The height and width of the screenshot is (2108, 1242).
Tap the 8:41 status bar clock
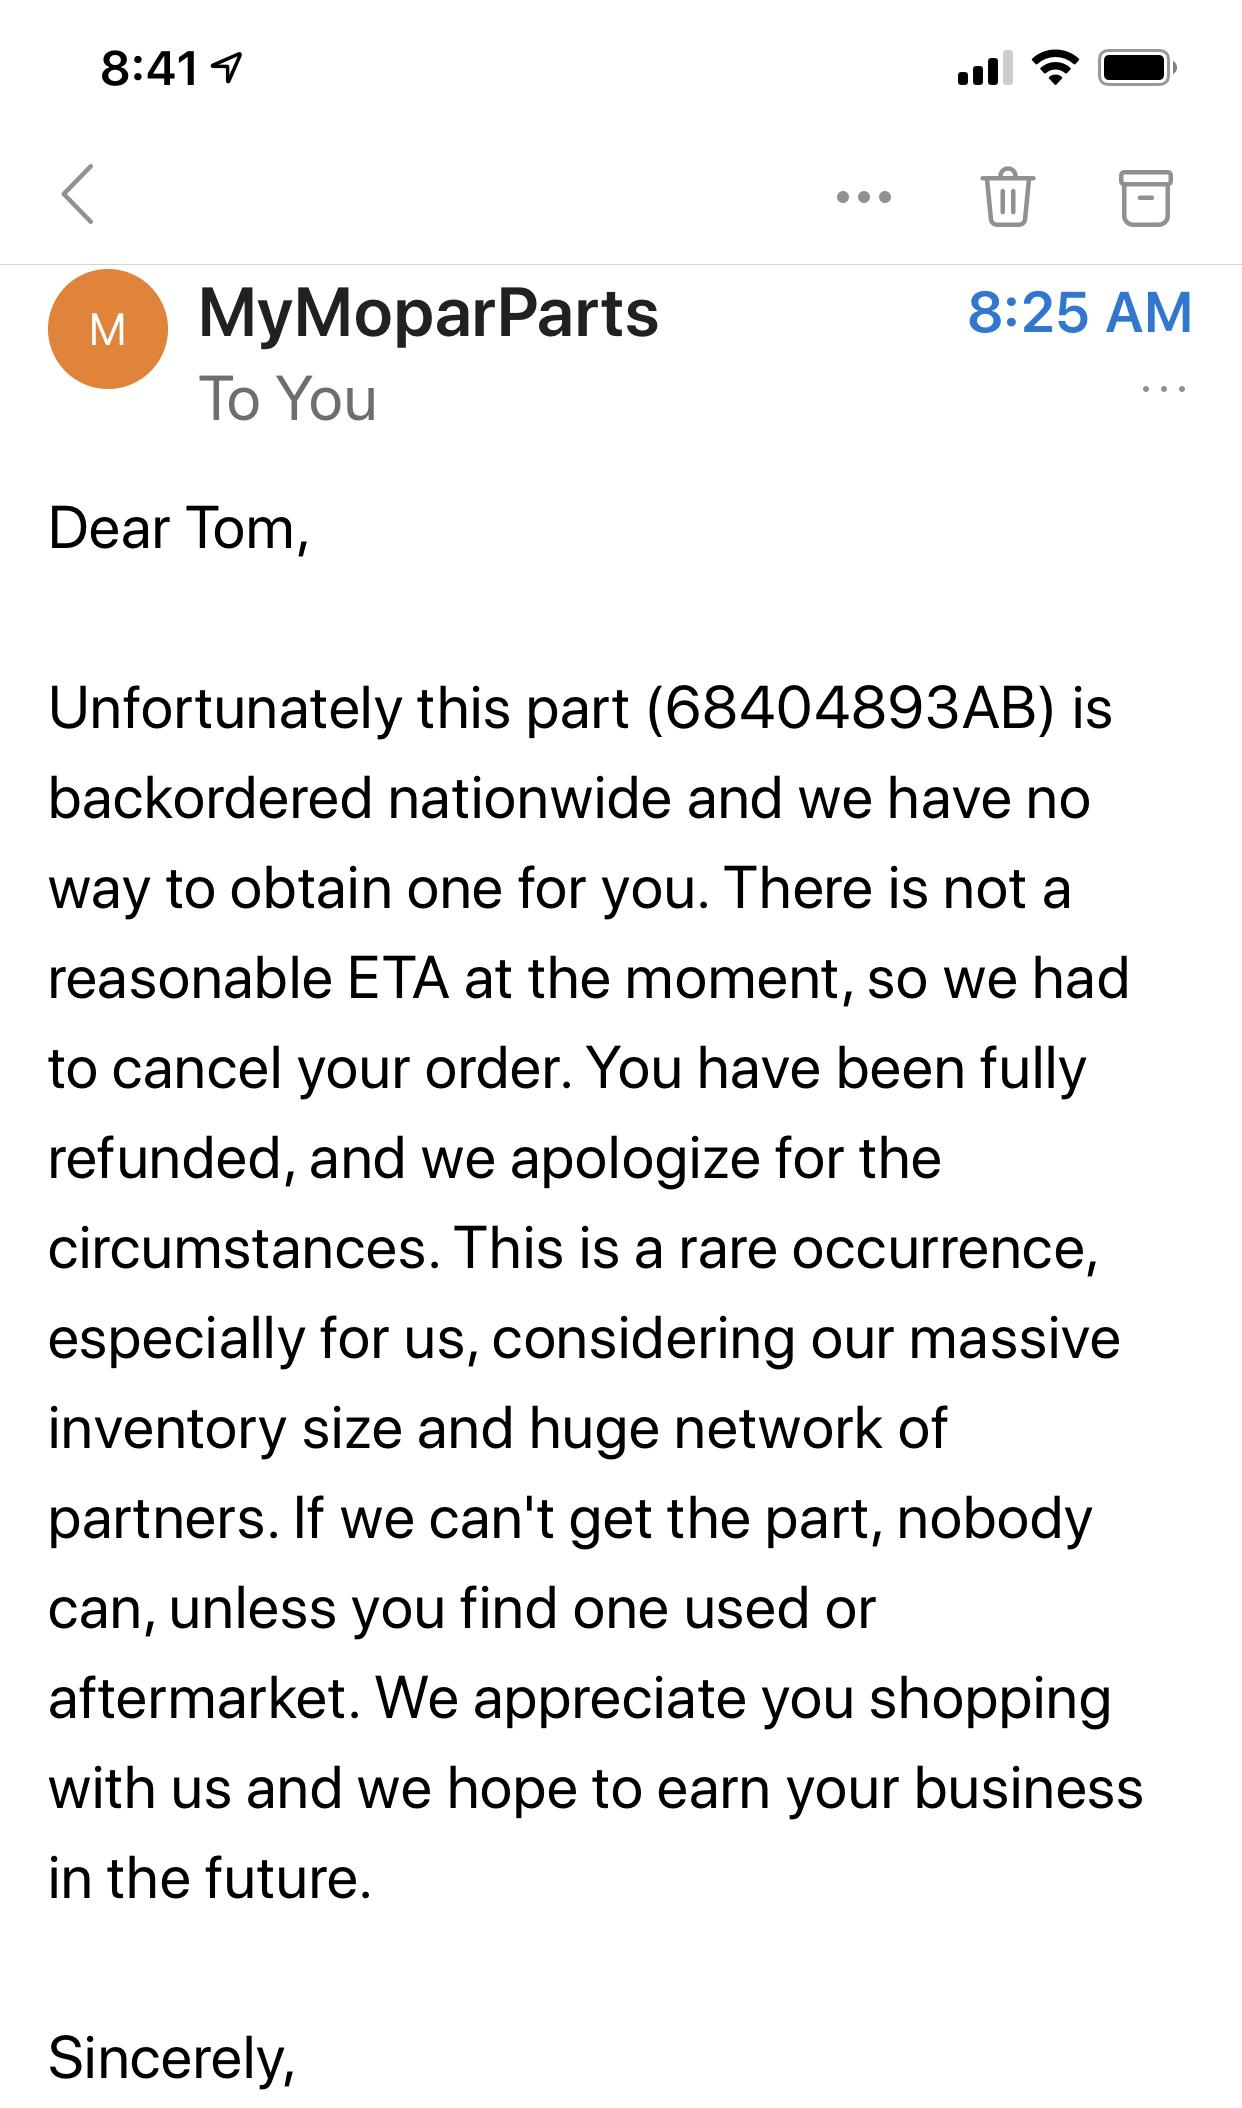[150, 68]
